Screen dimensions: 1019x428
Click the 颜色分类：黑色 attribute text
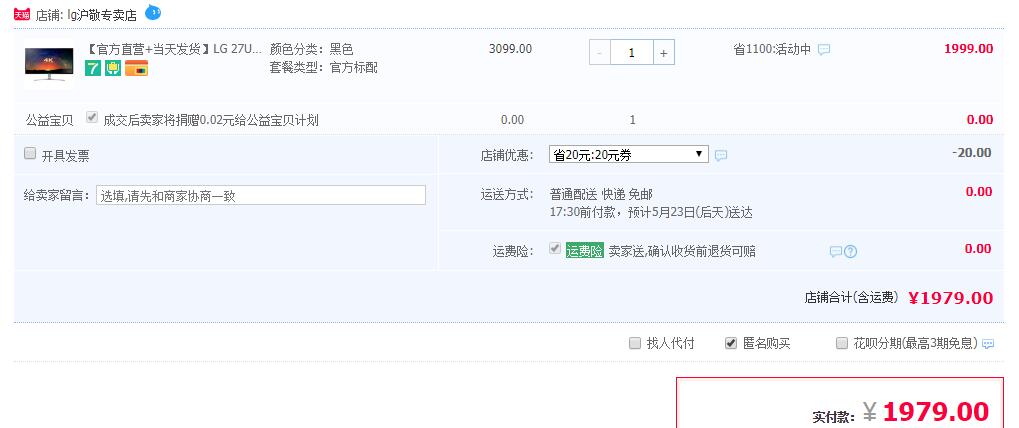[x=311, y=49]
